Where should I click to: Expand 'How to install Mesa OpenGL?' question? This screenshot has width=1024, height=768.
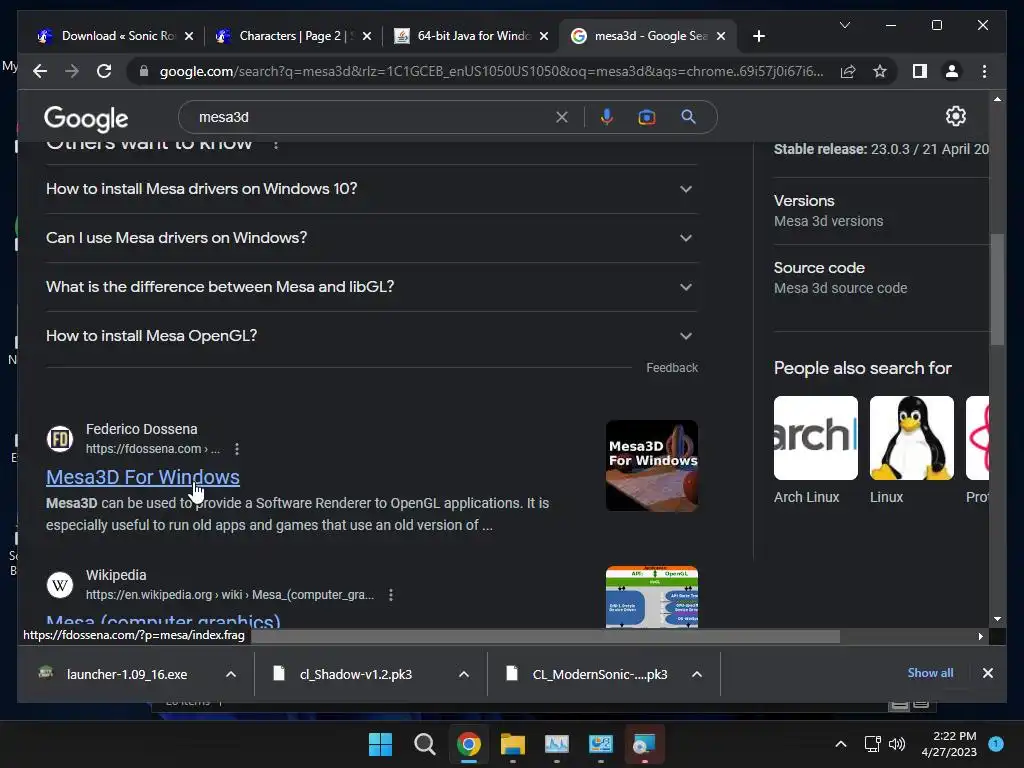point(372,336)
